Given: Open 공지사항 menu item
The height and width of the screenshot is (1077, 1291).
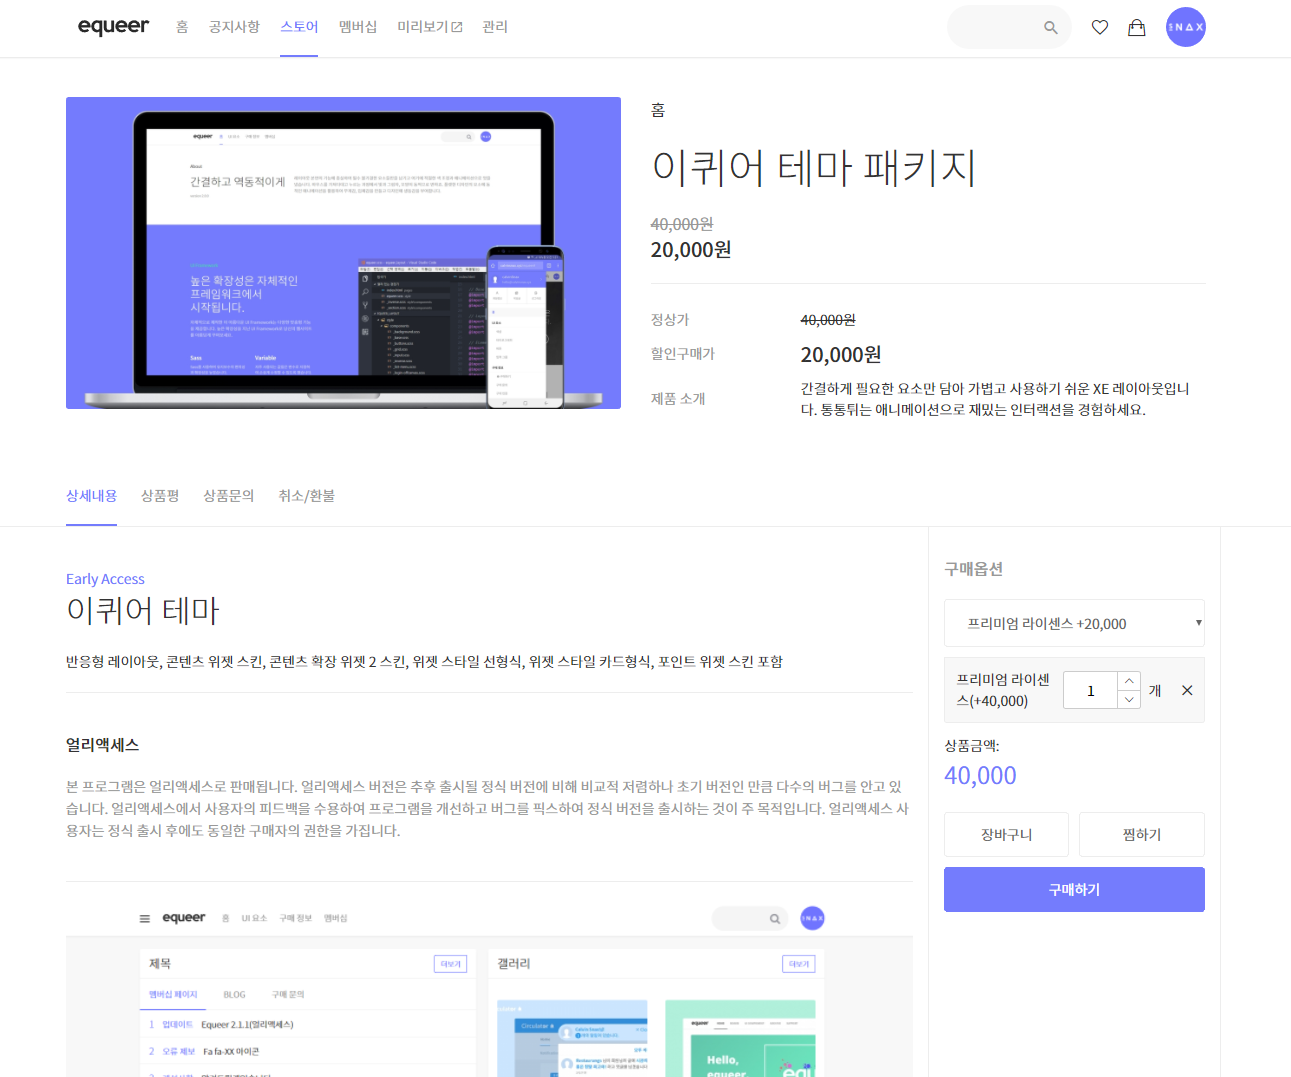Looking at the screenshot, I should click(234, 27).
